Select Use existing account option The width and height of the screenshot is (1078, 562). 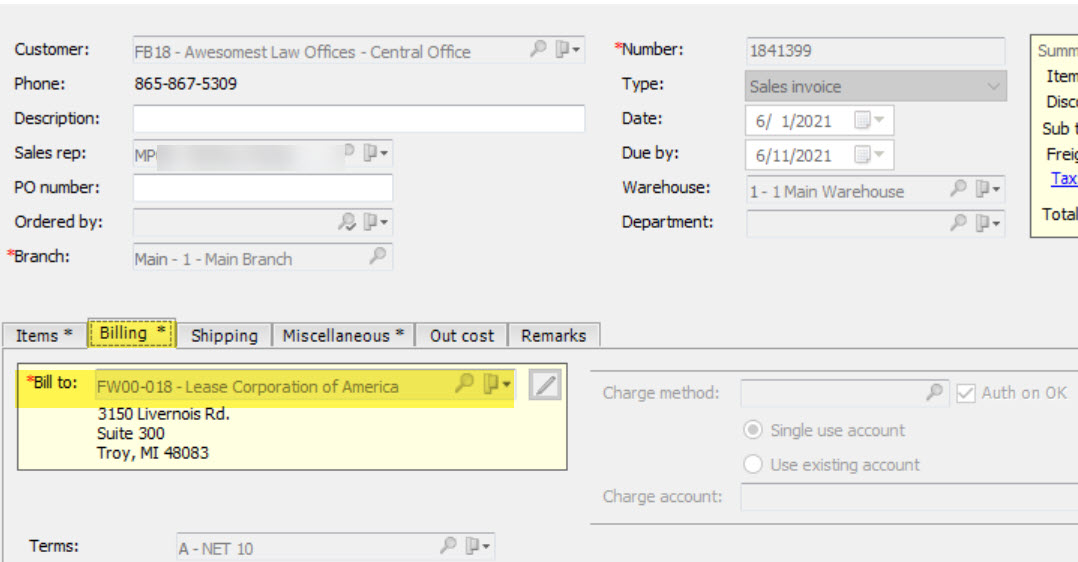coord(753,464)
